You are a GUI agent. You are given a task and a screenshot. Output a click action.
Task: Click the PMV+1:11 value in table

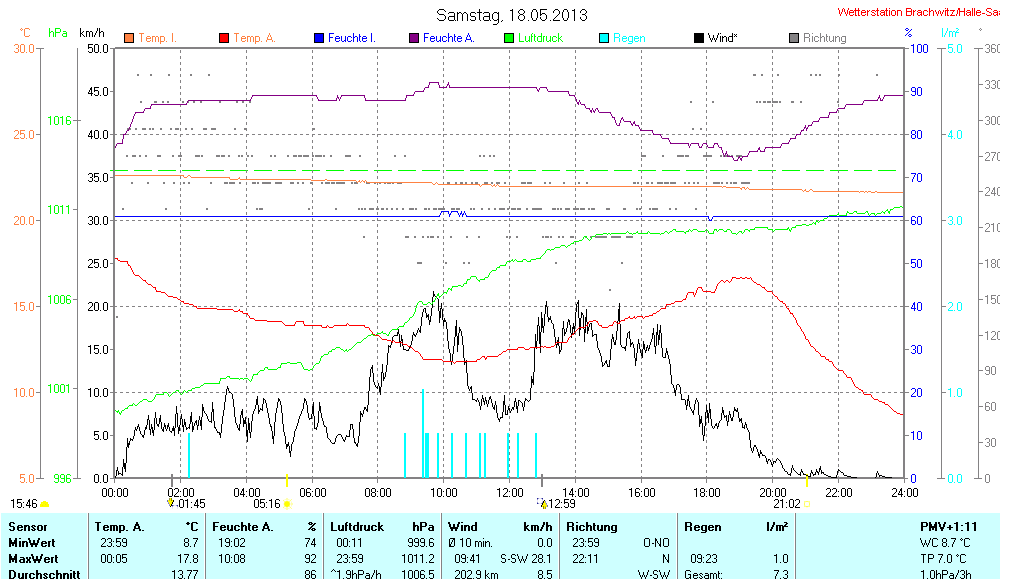(948, 526)
